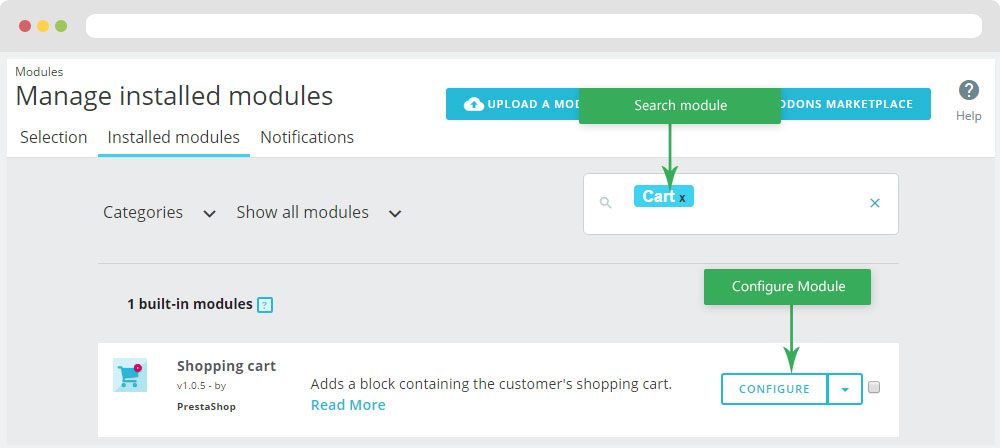Open the dropdown arrow beside Configure
The image size is (1000, 448).
(845, 389)
